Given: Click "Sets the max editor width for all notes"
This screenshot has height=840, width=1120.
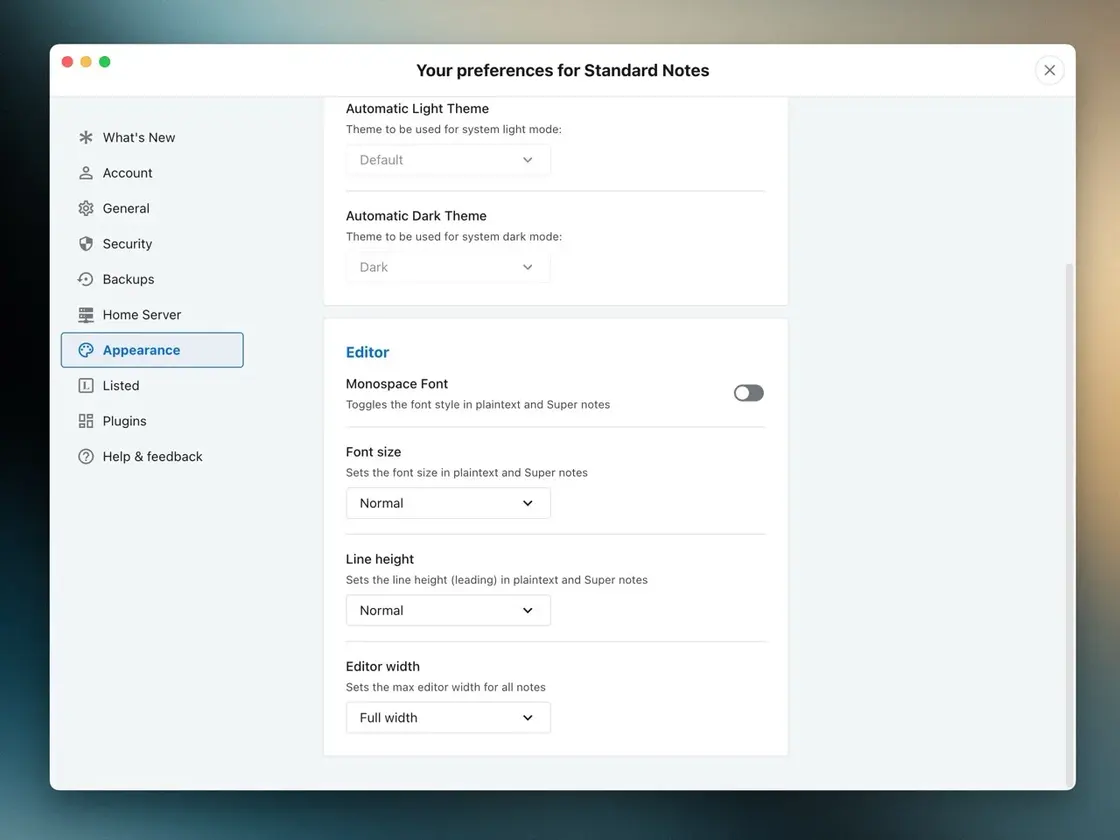Looking at the screenshot, I should coord(446,687).
